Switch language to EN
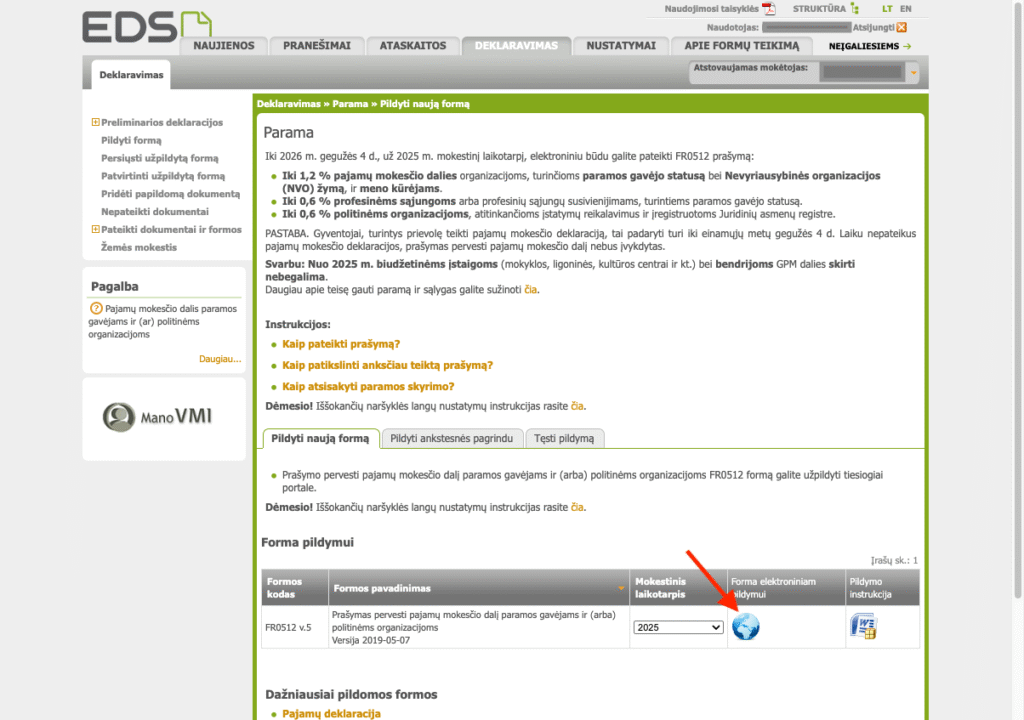The height and width of the screenshot is (720, 1024). [906, 9]
